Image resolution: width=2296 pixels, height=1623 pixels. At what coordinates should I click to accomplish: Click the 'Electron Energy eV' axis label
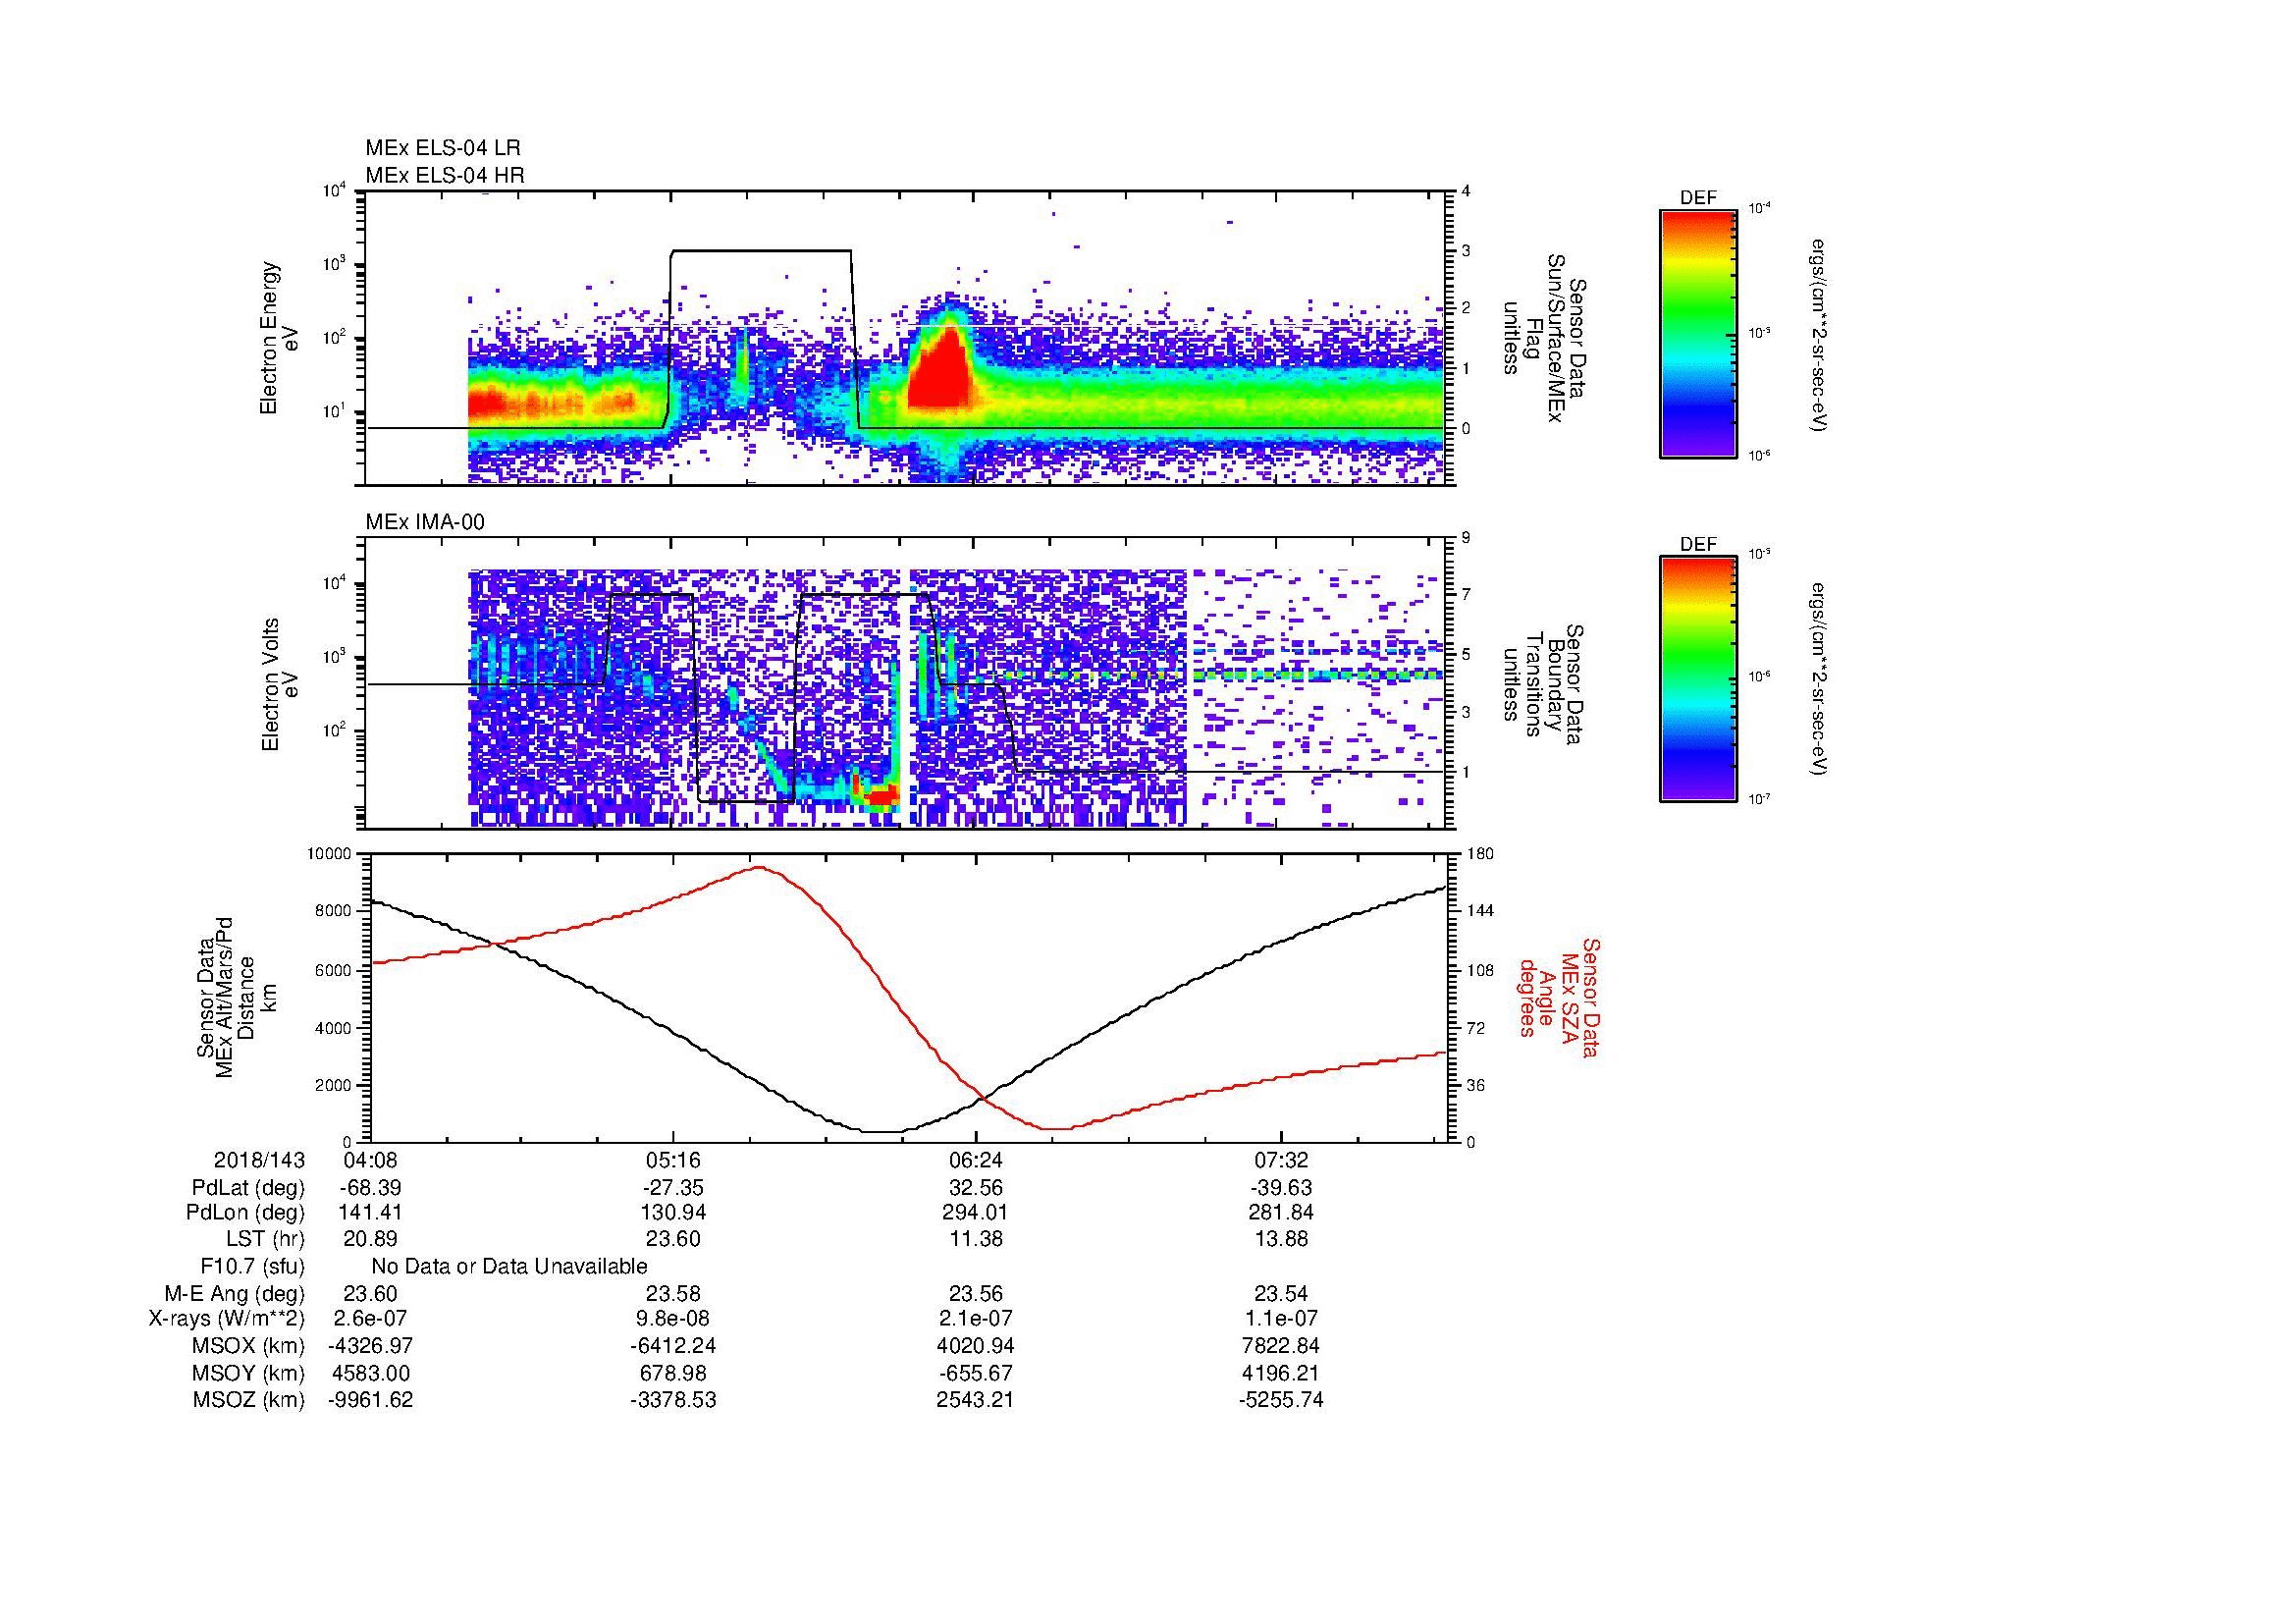[x=281, y=338]
